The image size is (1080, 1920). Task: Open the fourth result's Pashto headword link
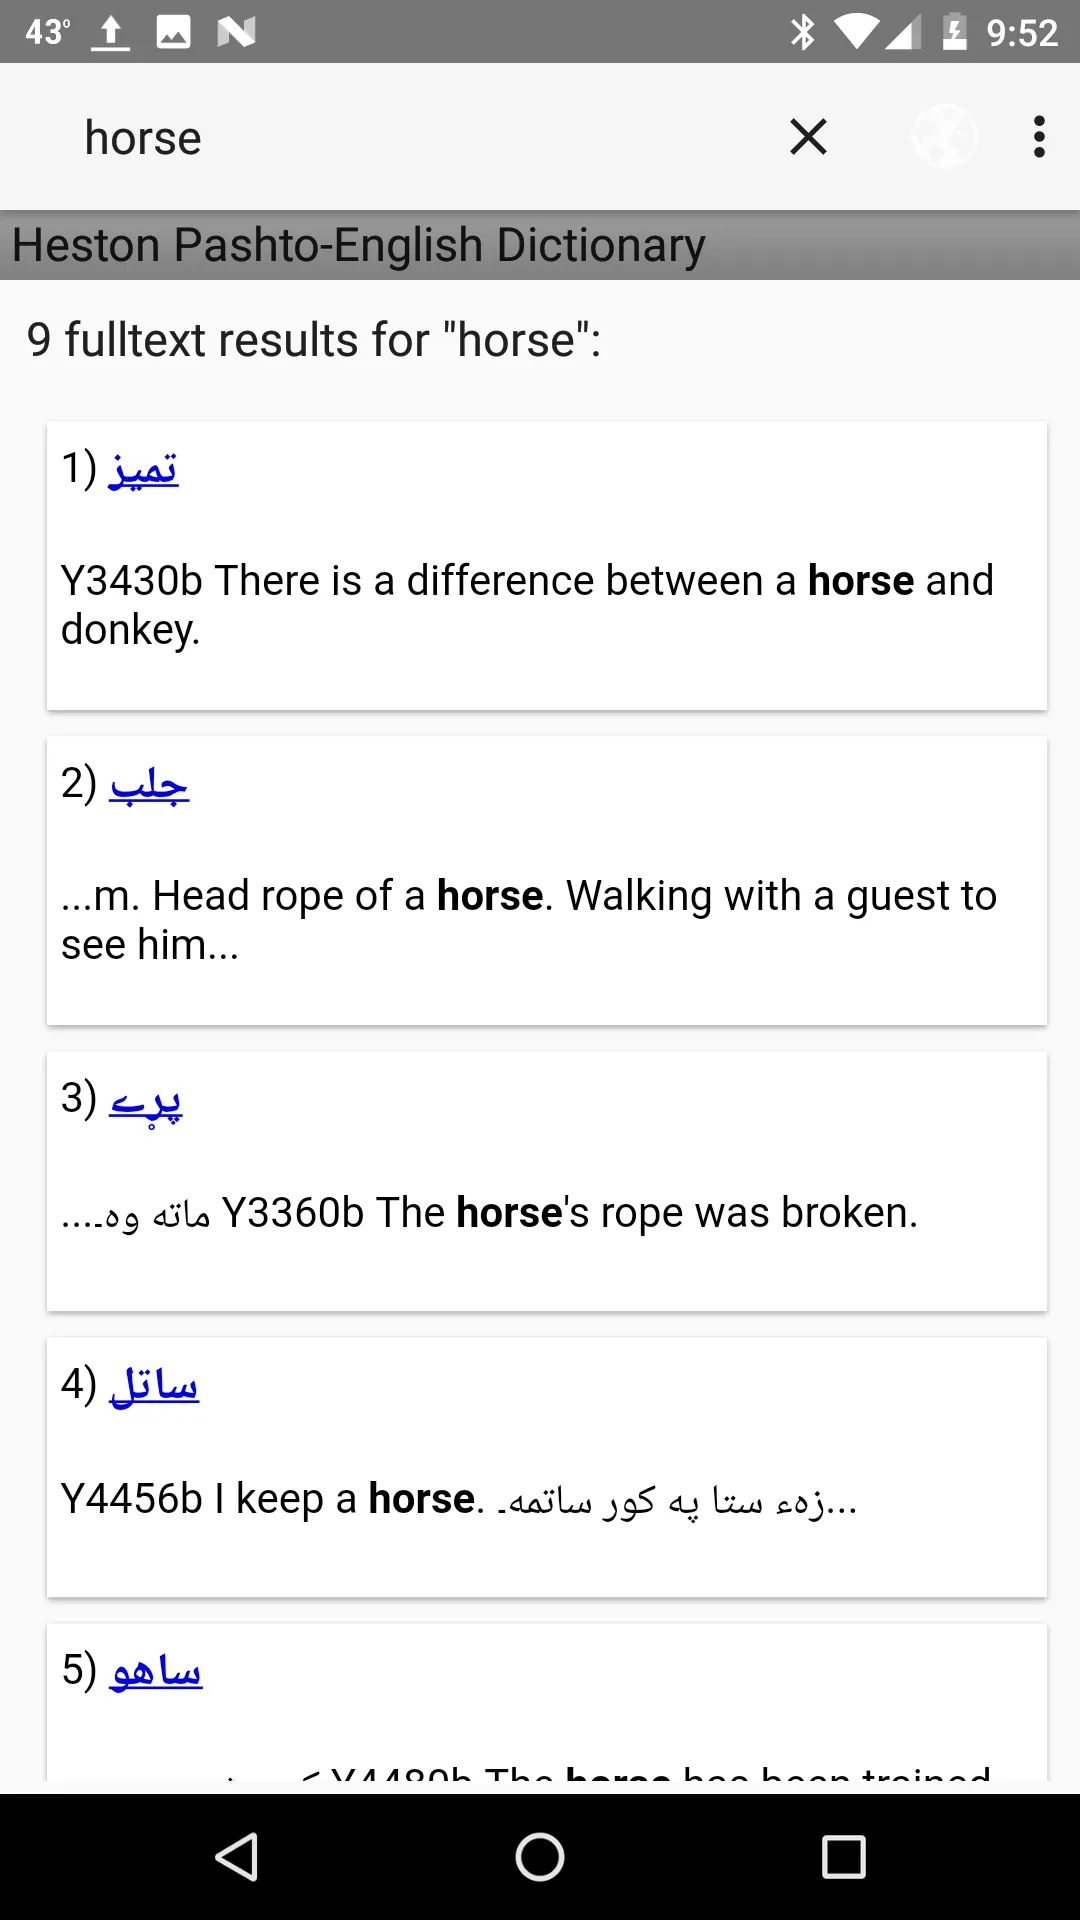click(154, 1385)
